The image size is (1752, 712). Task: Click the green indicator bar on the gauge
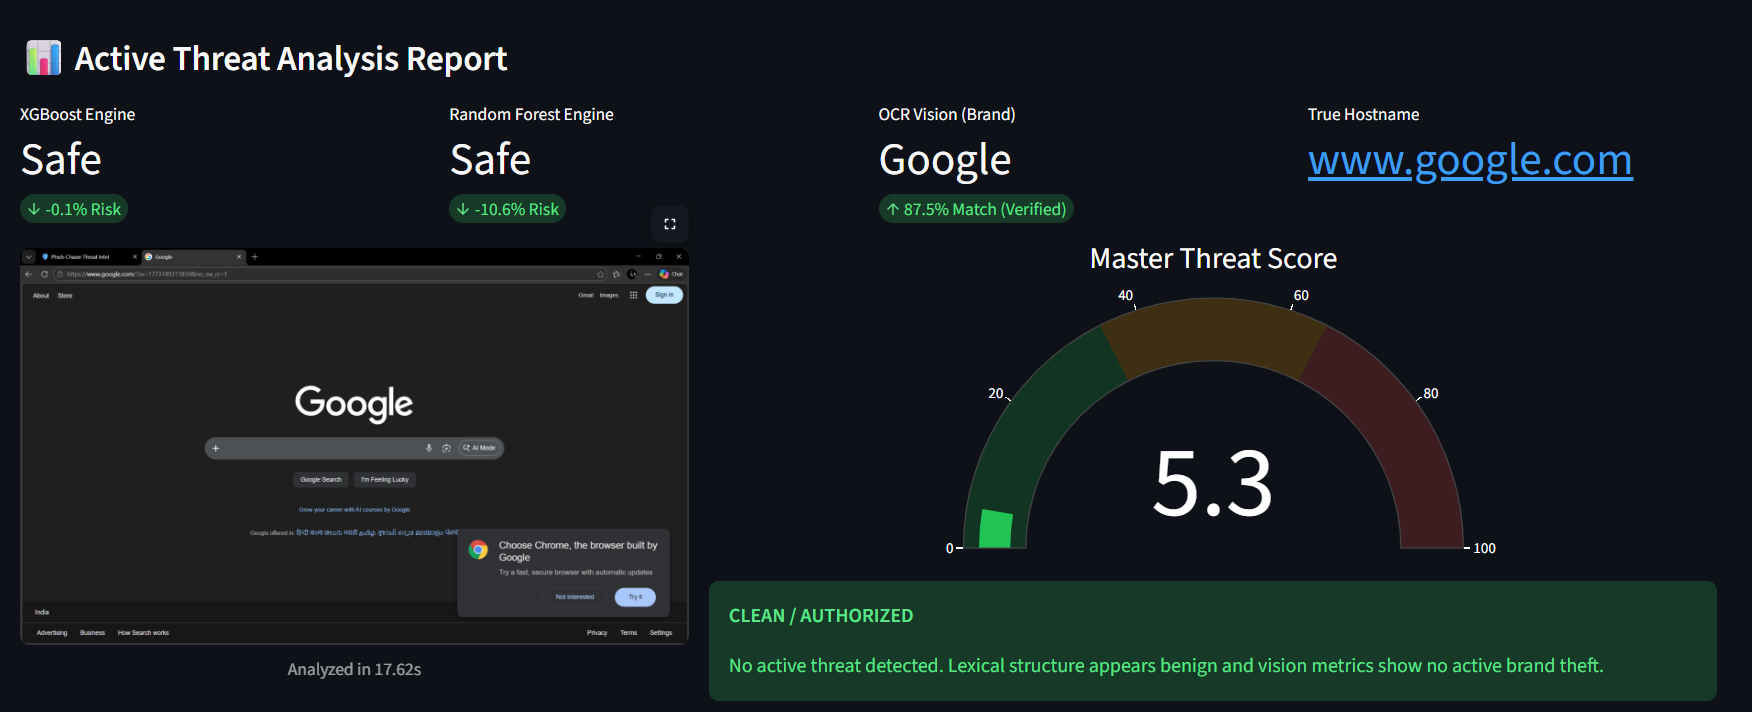(996, 529)
